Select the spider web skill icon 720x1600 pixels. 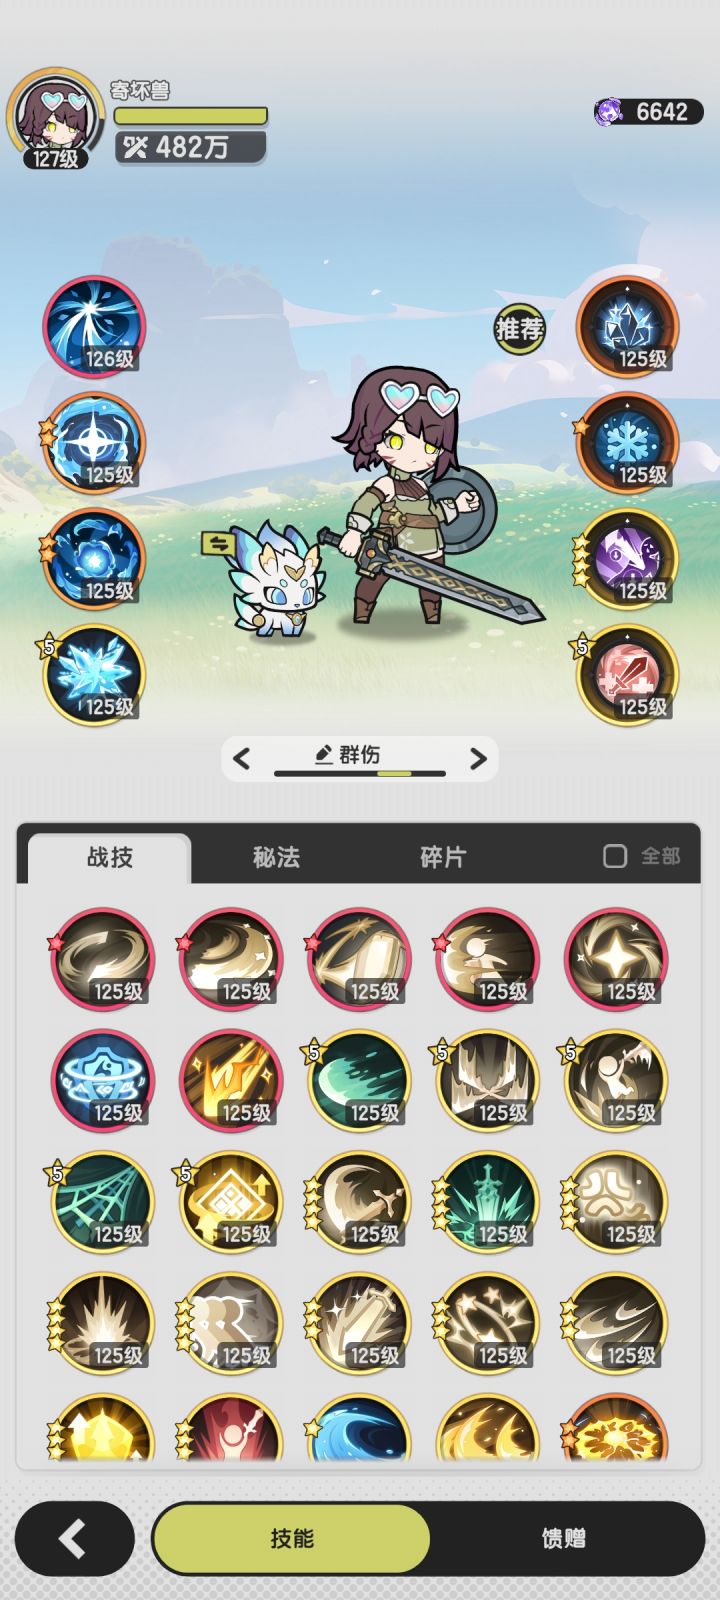pos(102,1201)
